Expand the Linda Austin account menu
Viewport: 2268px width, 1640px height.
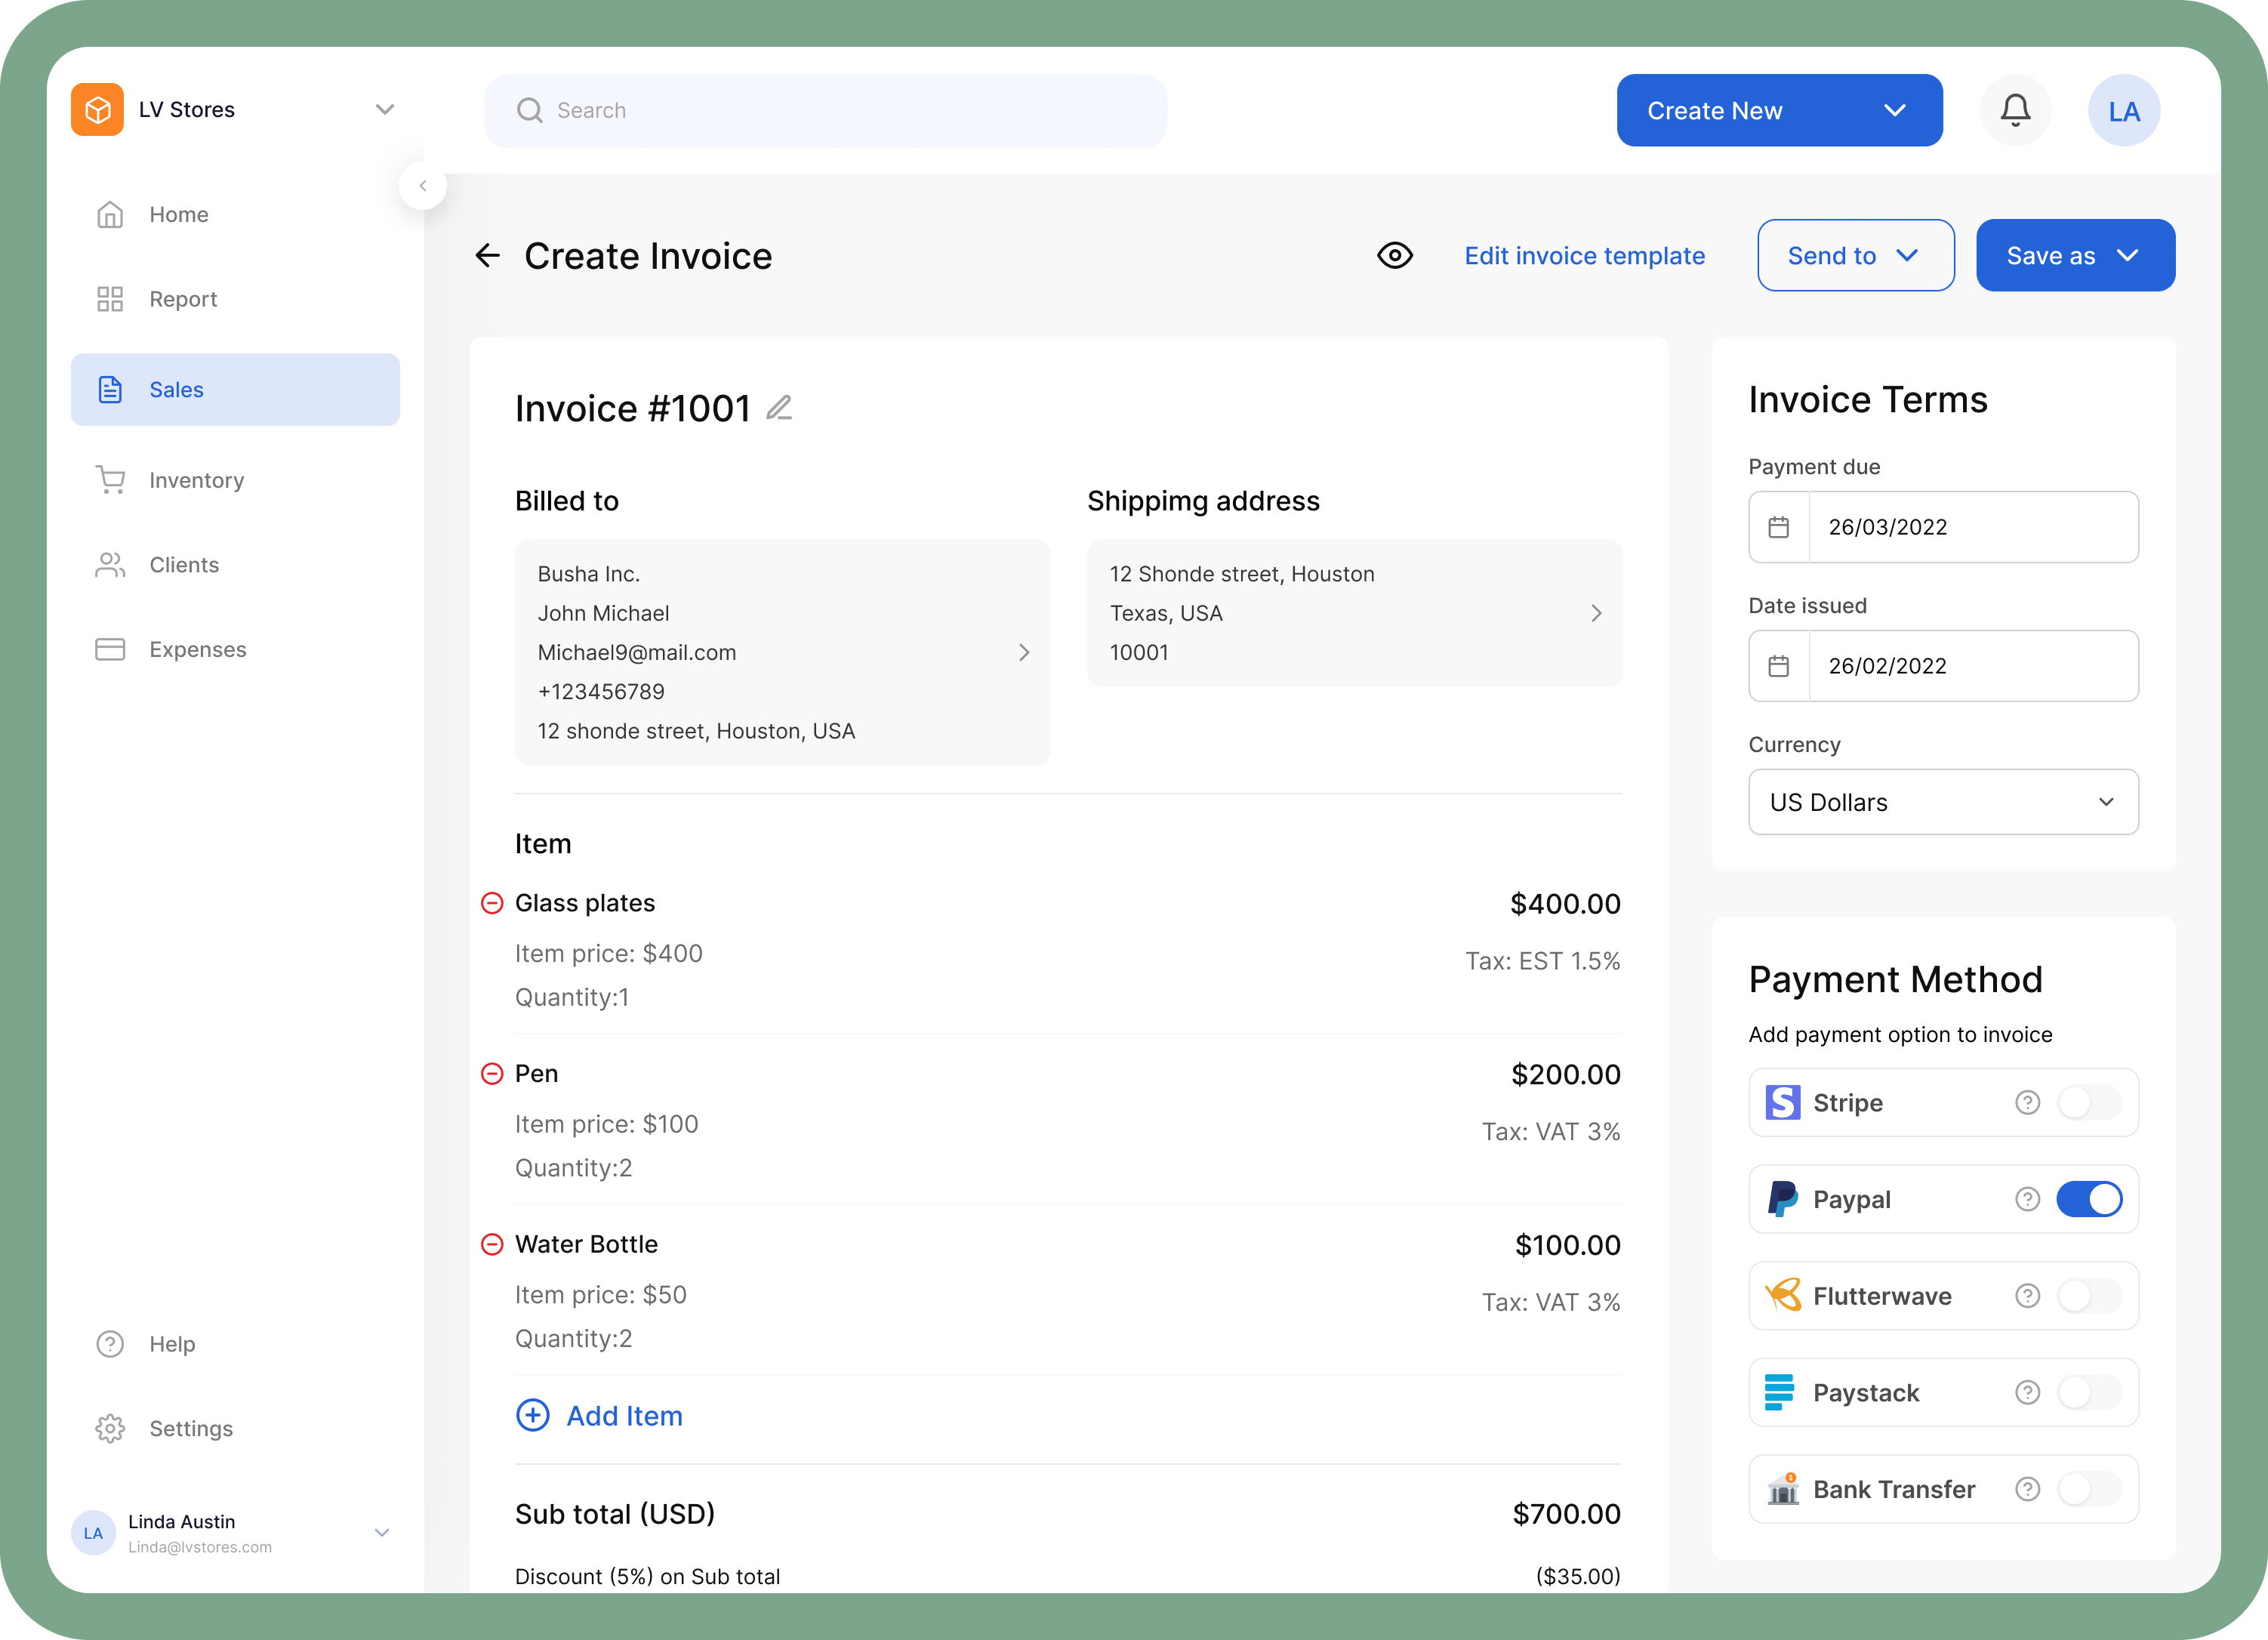tap(382, 1533)
